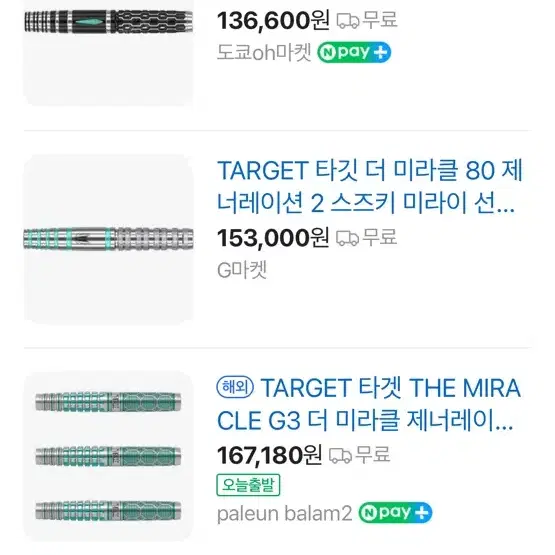Click the delivery truck icon next to 136,600원

tap(348, 21)
